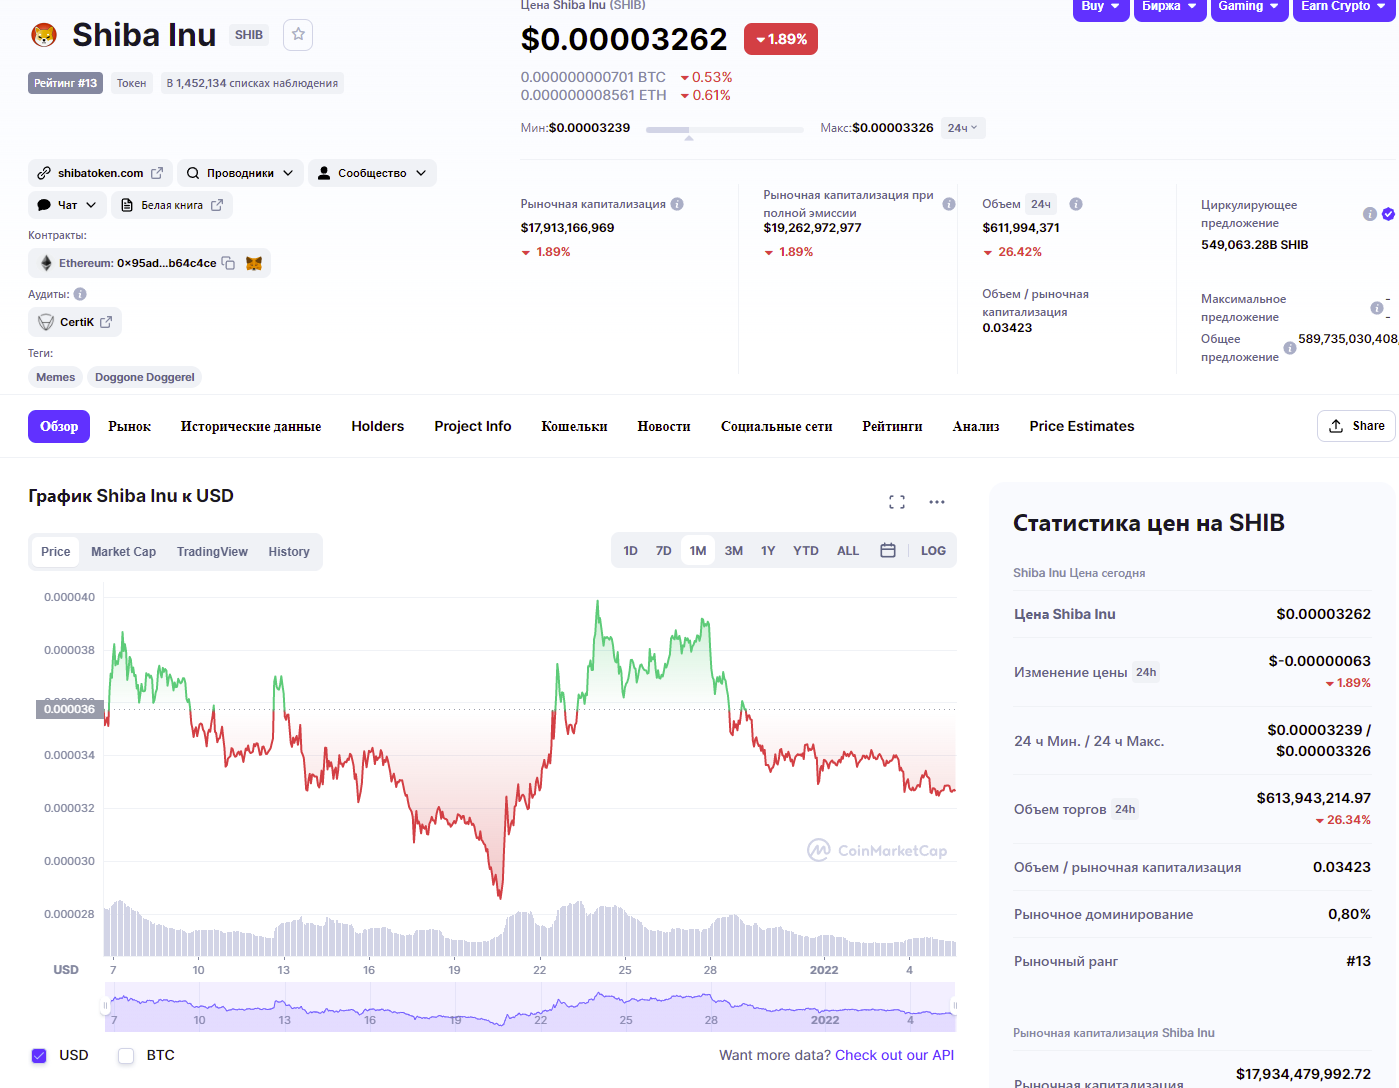The image size is (1399, 1088).
Task: Click the SHIB ticker badge
Action: click(249, 35)
